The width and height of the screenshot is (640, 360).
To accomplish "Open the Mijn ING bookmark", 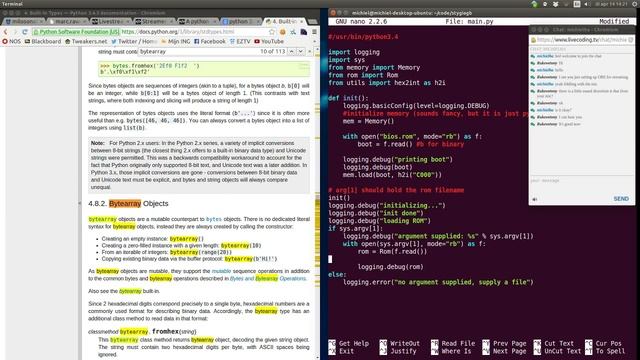I will tap(176, 41).
